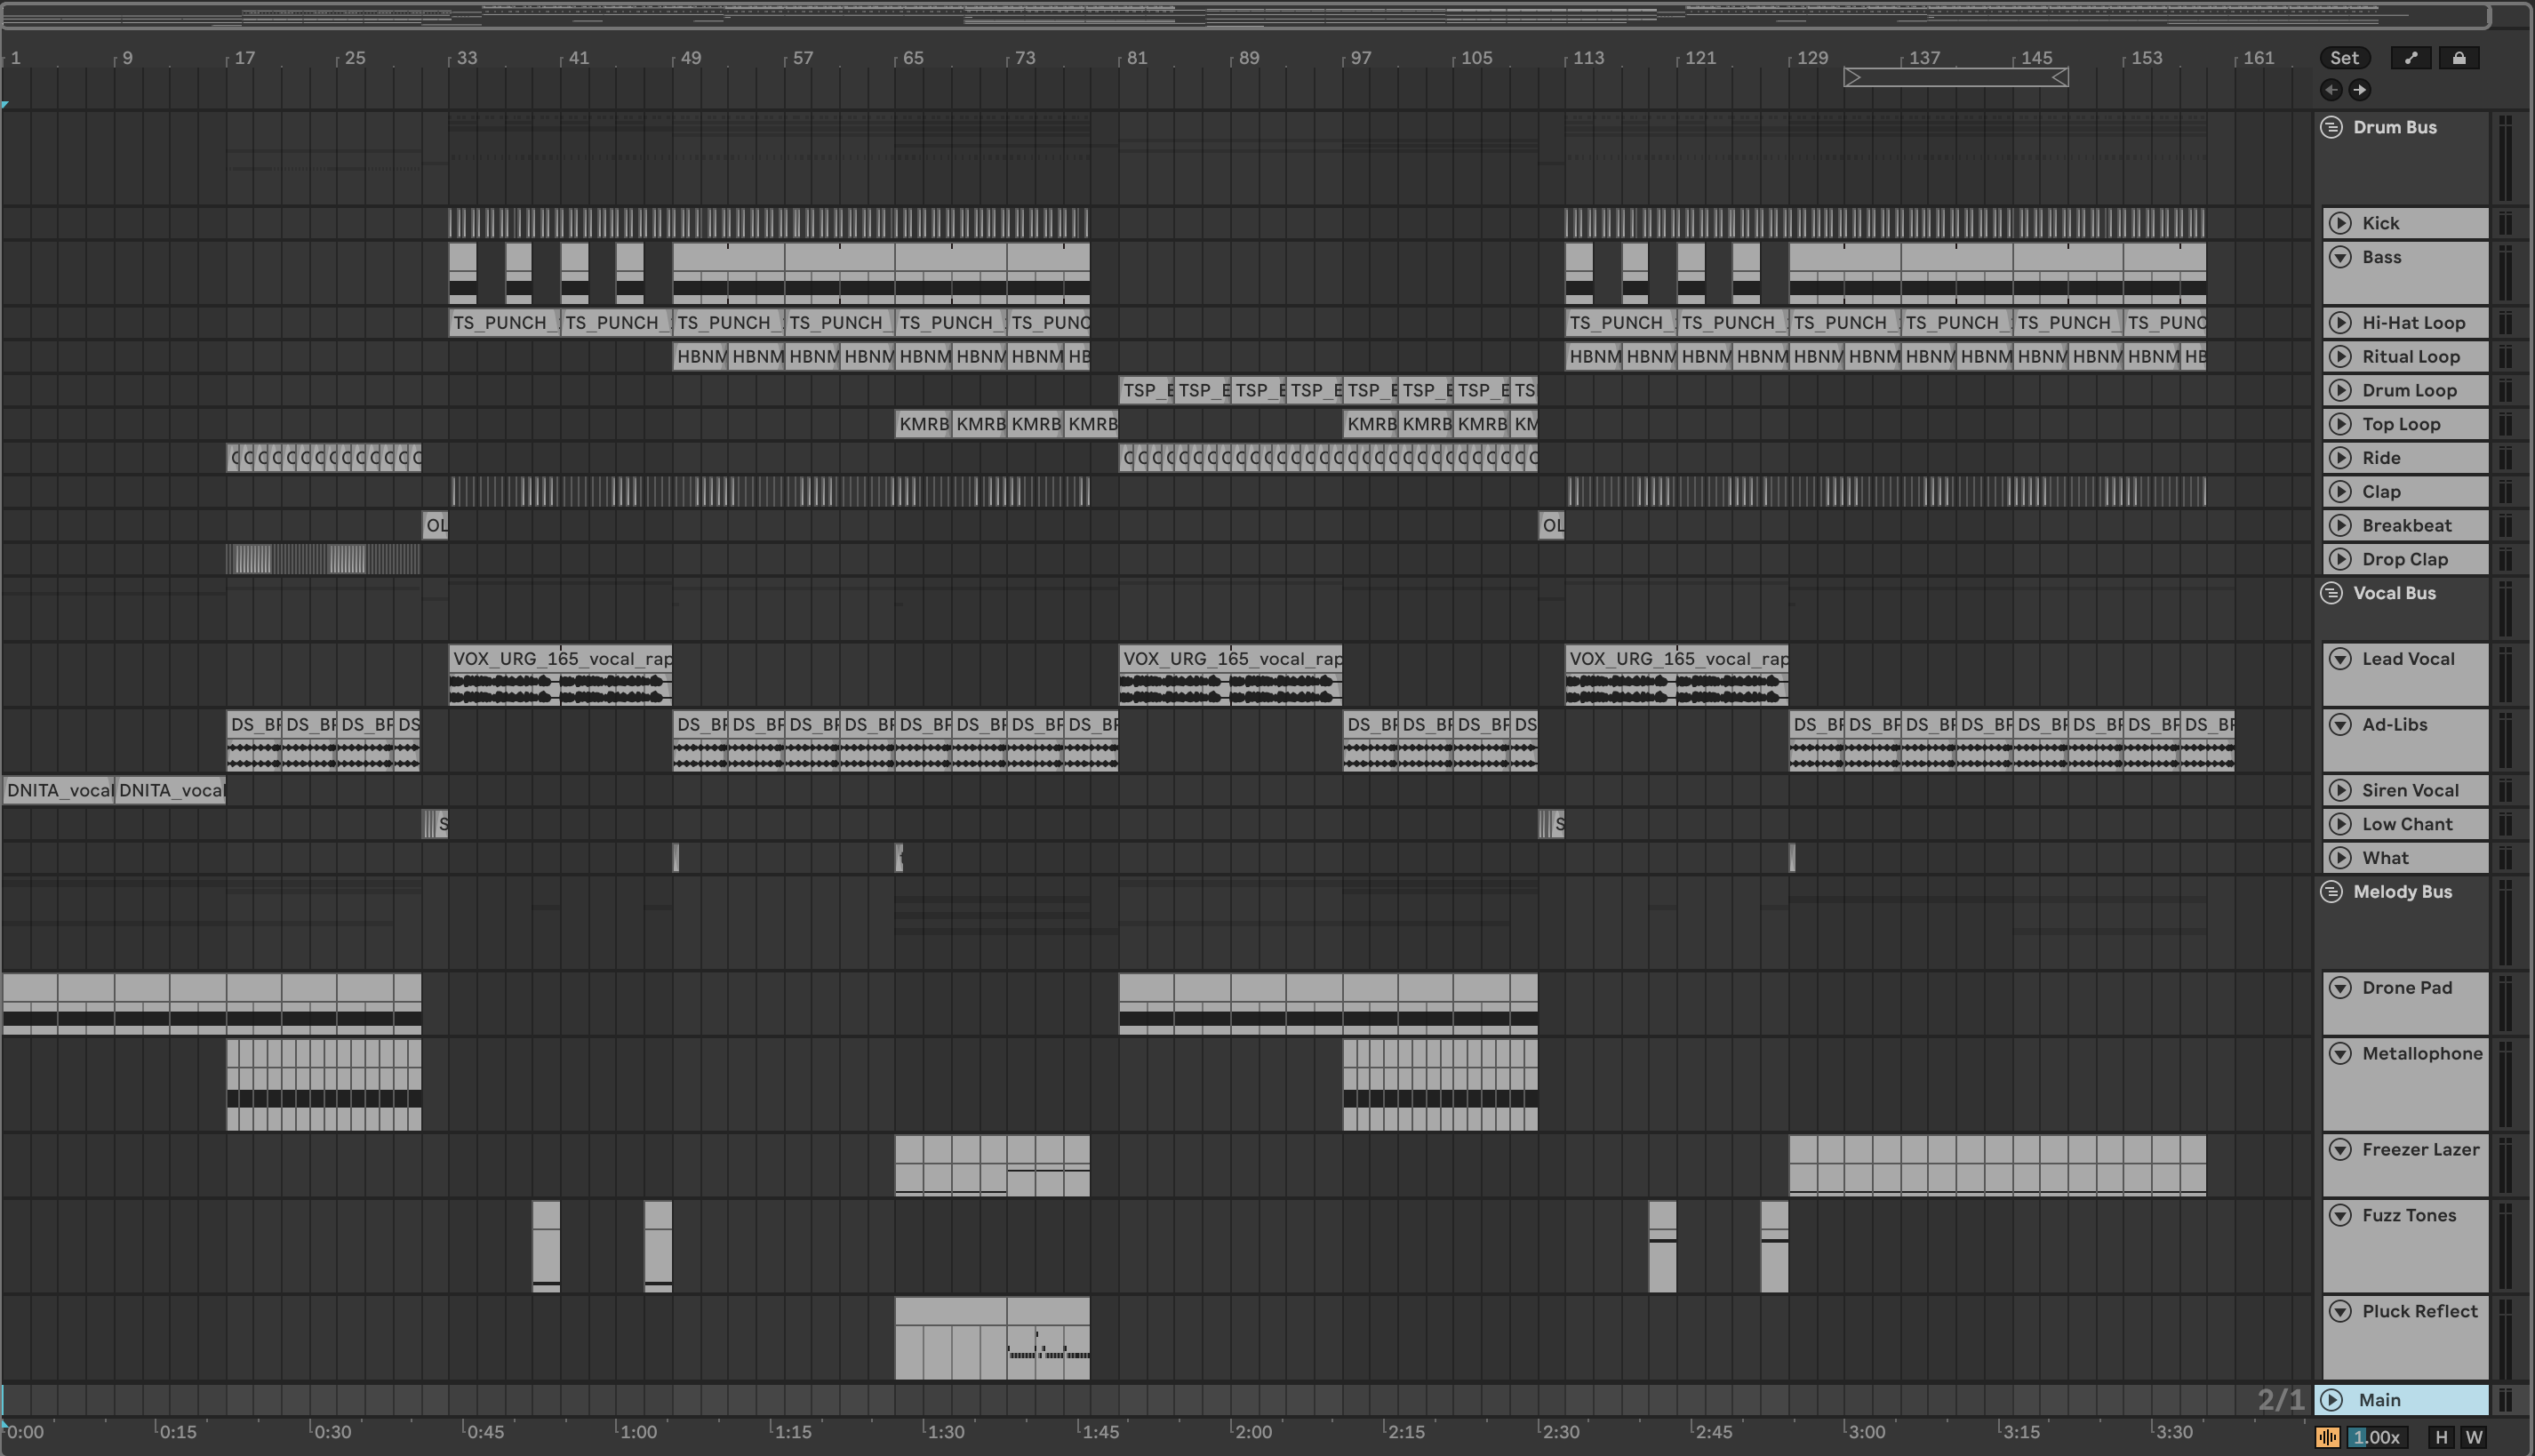2535x1456 pixels.
Task: Unfold the Main track
Action: (x=2332, y=1400)
